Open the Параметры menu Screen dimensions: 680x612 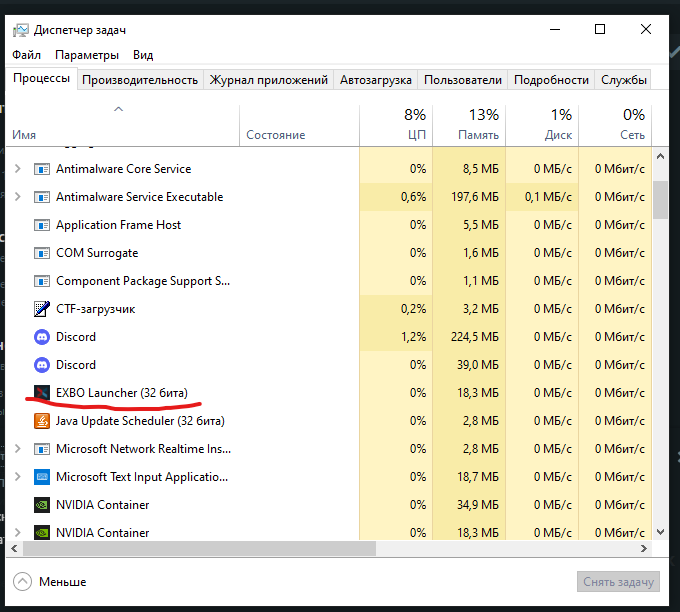(87, 55)
